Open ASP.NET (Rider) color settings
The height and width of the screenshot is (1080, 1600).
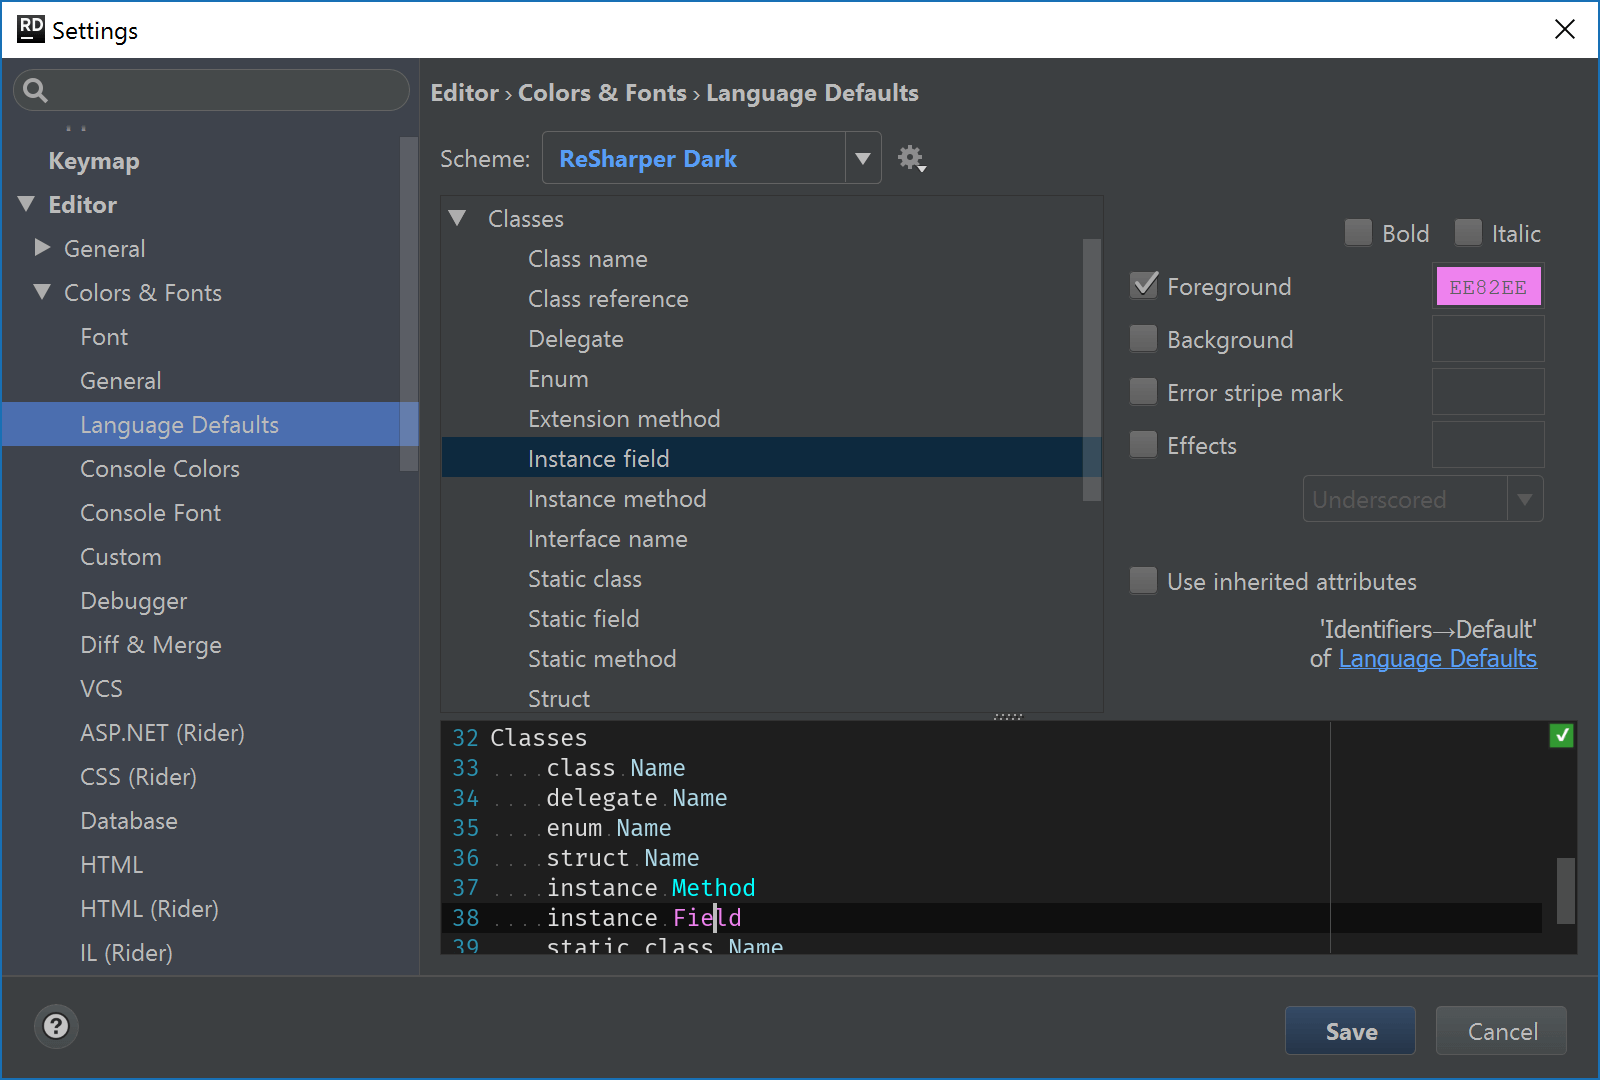(162, 733)
